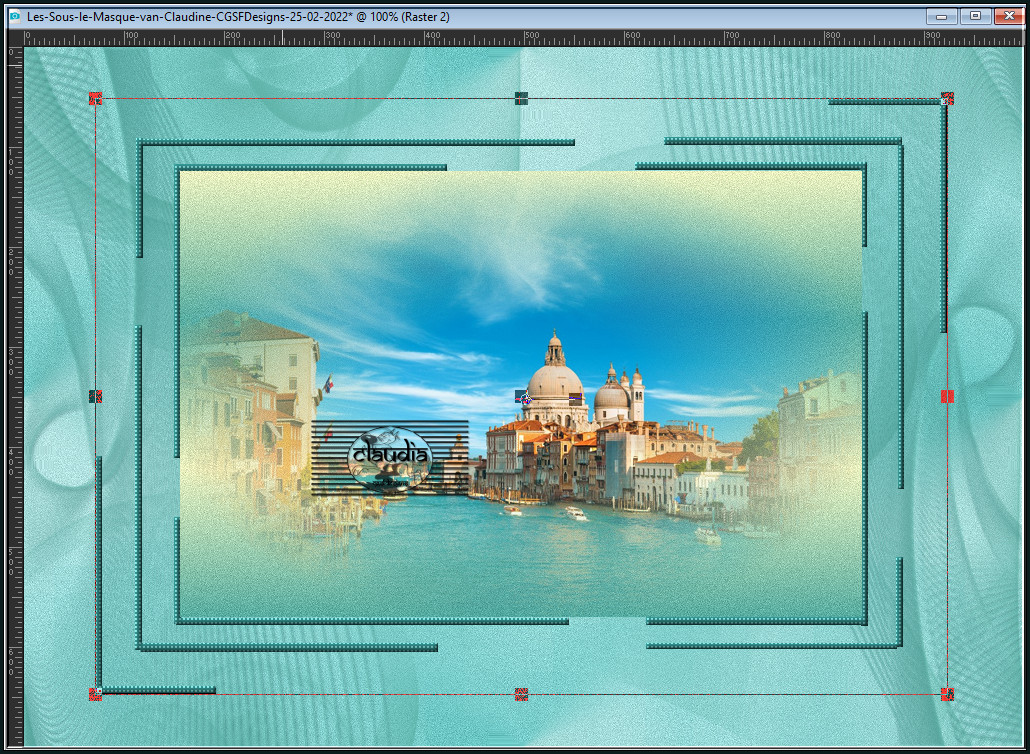Click the top-right selection corner handle

click(947, 99)
